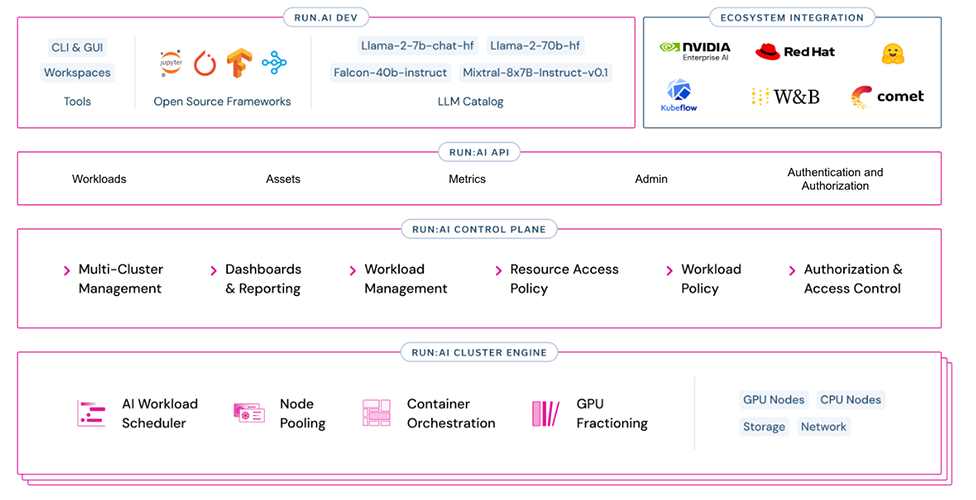The width and height of the screenshot is (976, 500).
Task: Click the blue Kubeflow pipelines node icon
Action: 274,62
